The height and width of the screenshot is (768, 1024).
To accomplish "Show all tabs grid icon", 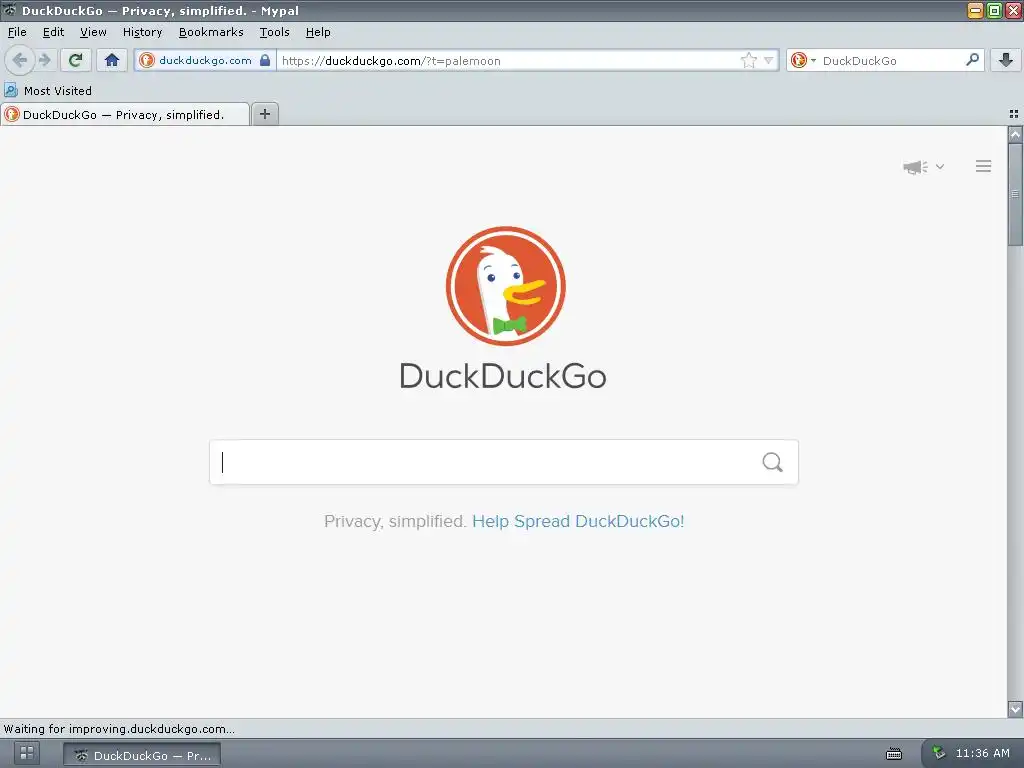I will coord(1014,114).
